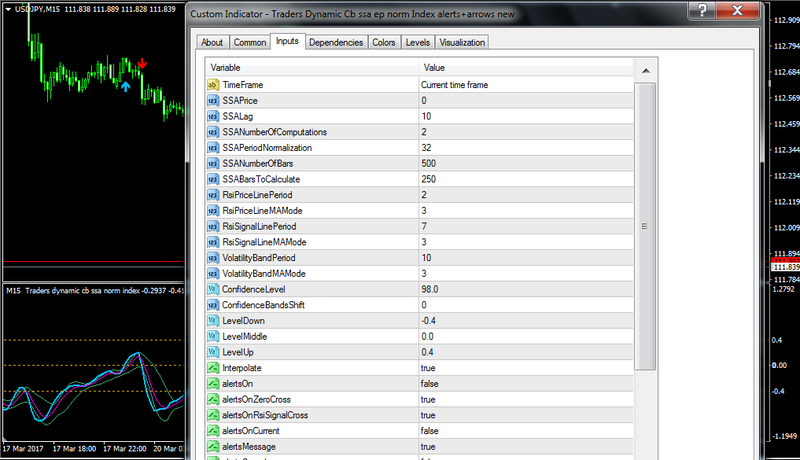Select the SSAPeriodNormalization value 32
The height and width of the screenshot is (460, 800).
(426, 148)
